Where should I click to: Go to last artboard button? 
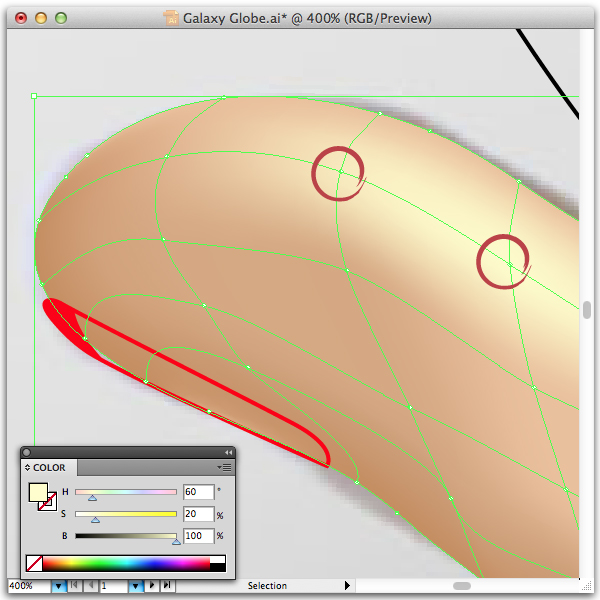[167, 585]
